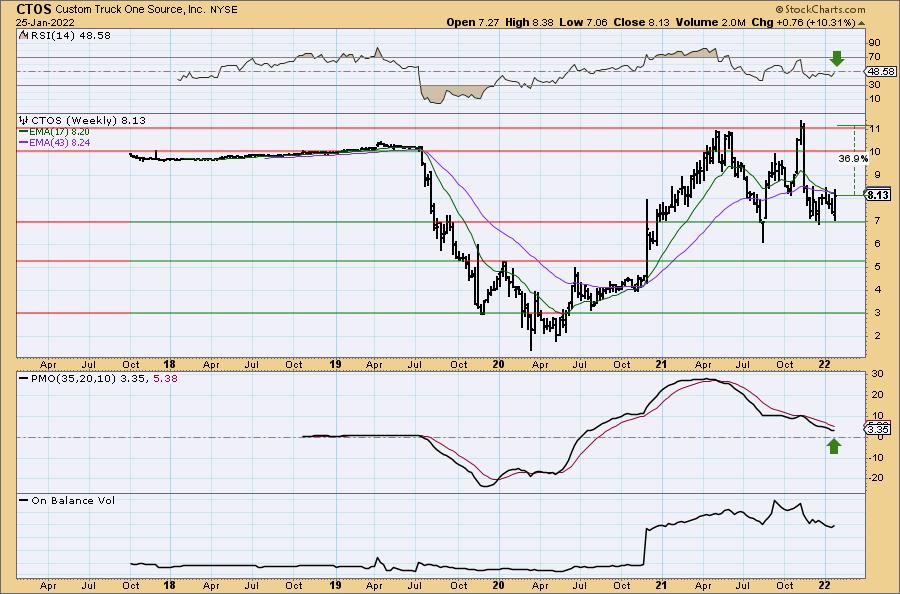Click the RSI line icon before RSI(14)
Screen dimensions: 900x594
click(x=24, y=35)
